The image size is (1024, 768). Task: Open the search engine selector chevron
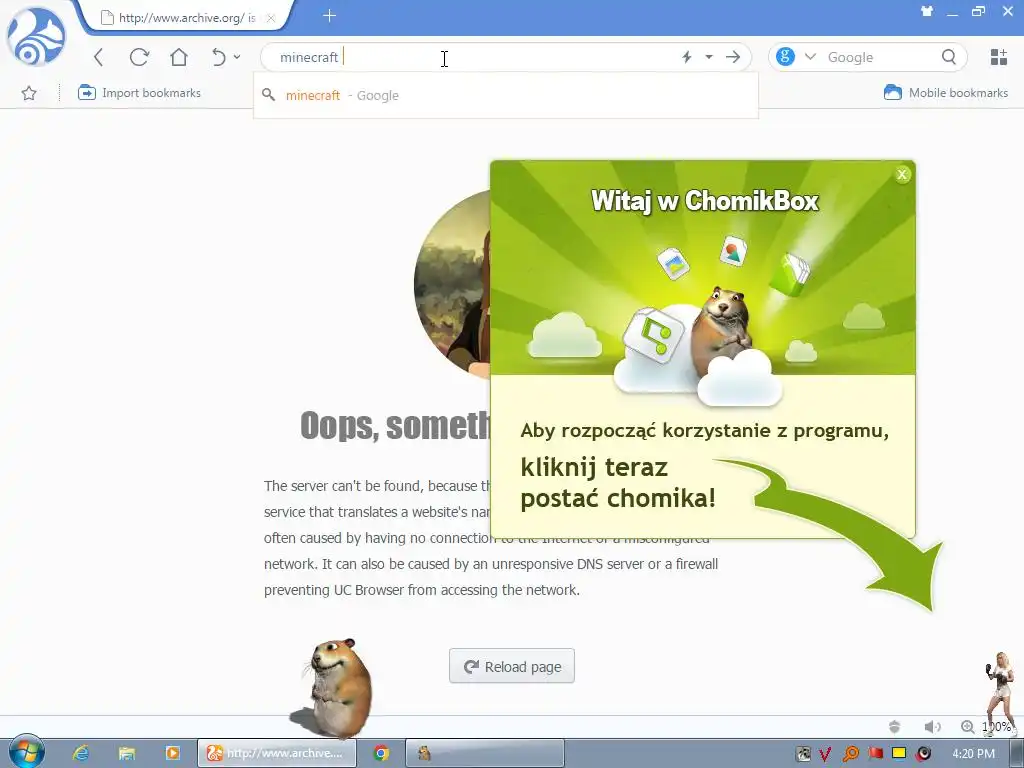810,57
